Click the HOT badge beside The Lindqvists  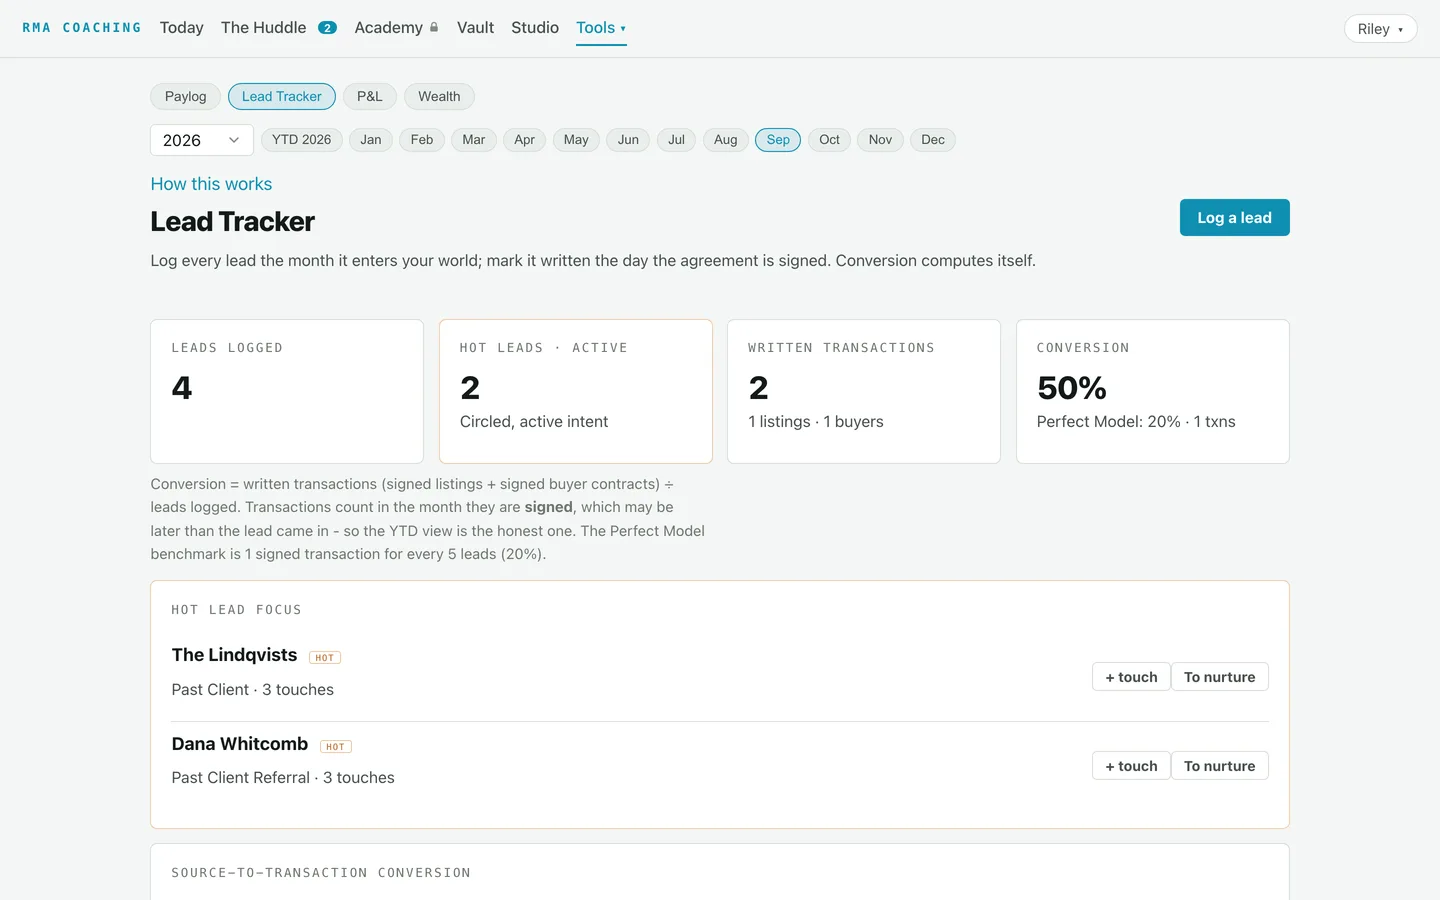pyautogui.click(x=325, y=658)
